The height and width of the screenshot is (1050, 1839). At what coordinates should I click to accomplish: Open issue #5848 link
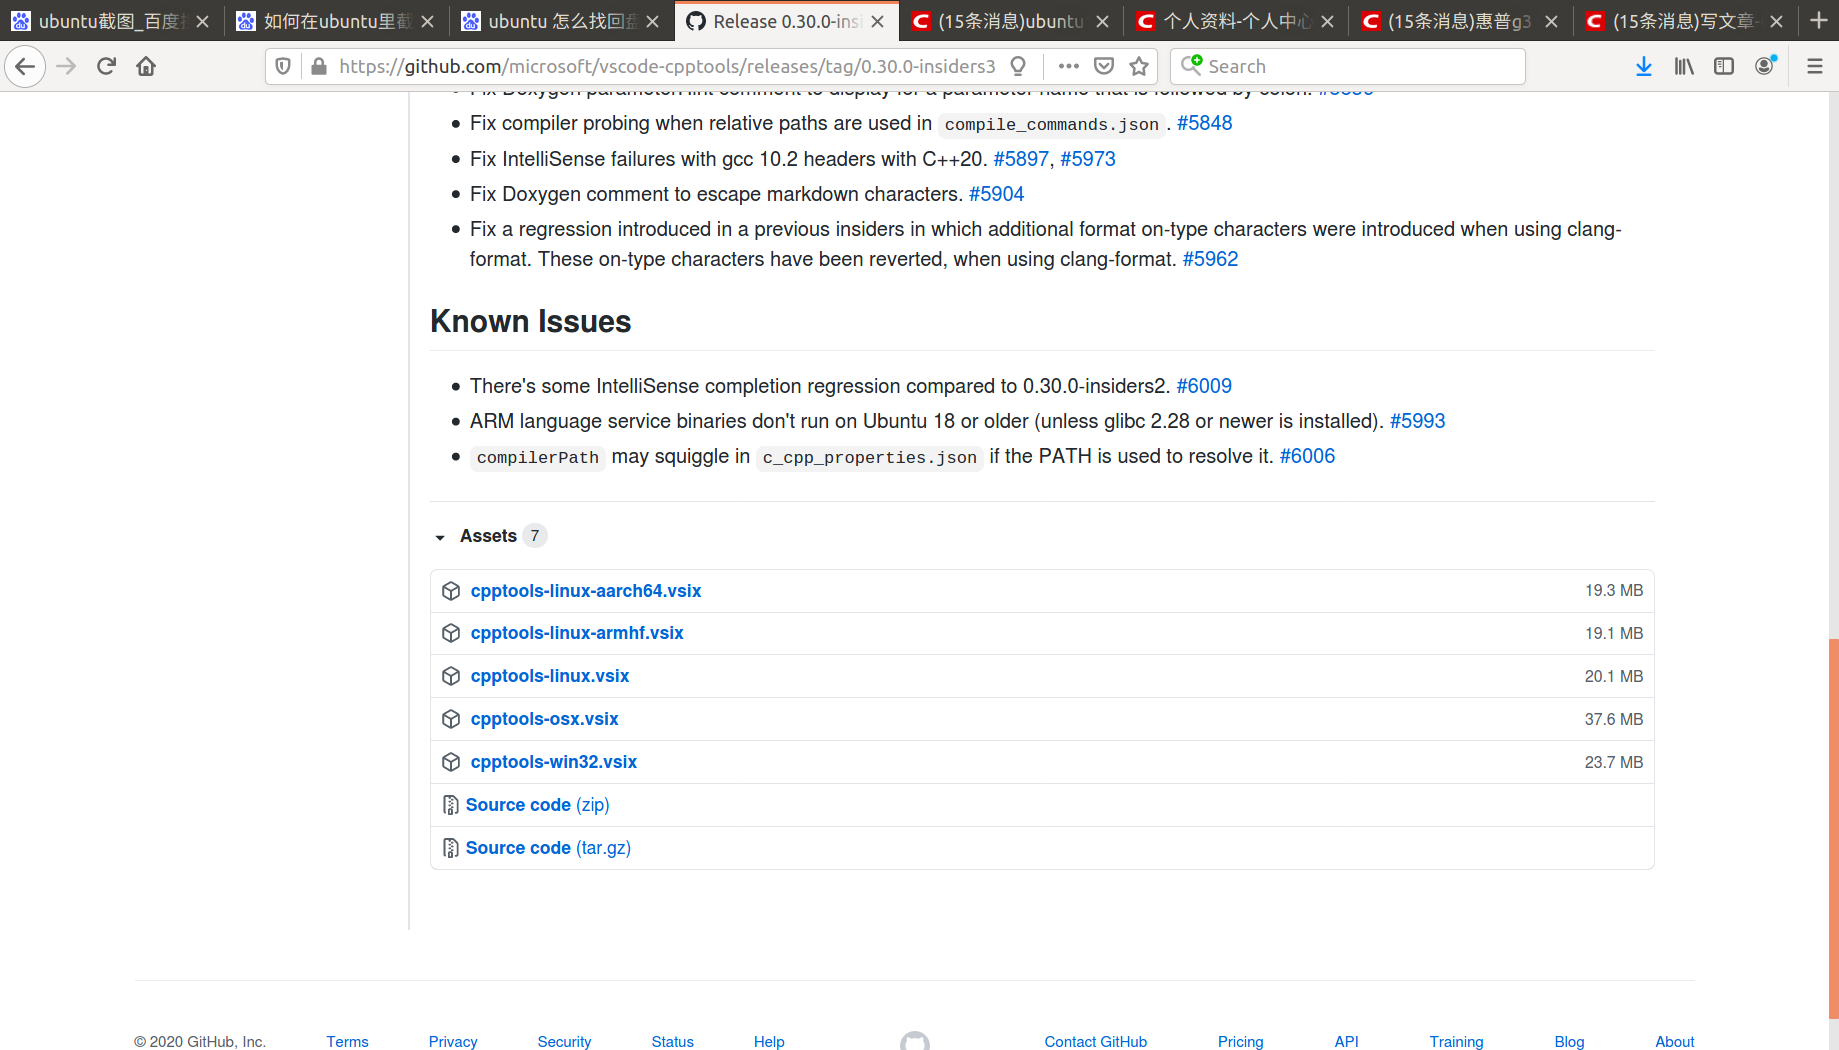coord(1204,123)
